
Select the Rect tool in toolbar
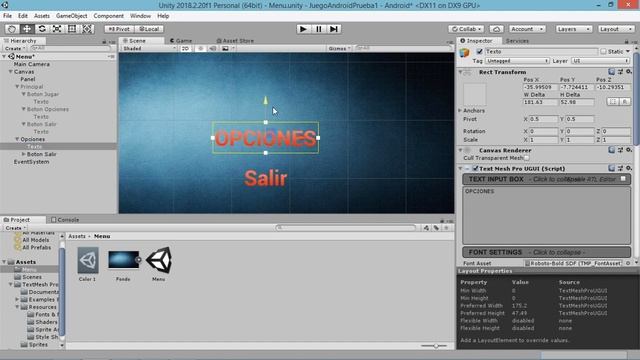(72, 29)
